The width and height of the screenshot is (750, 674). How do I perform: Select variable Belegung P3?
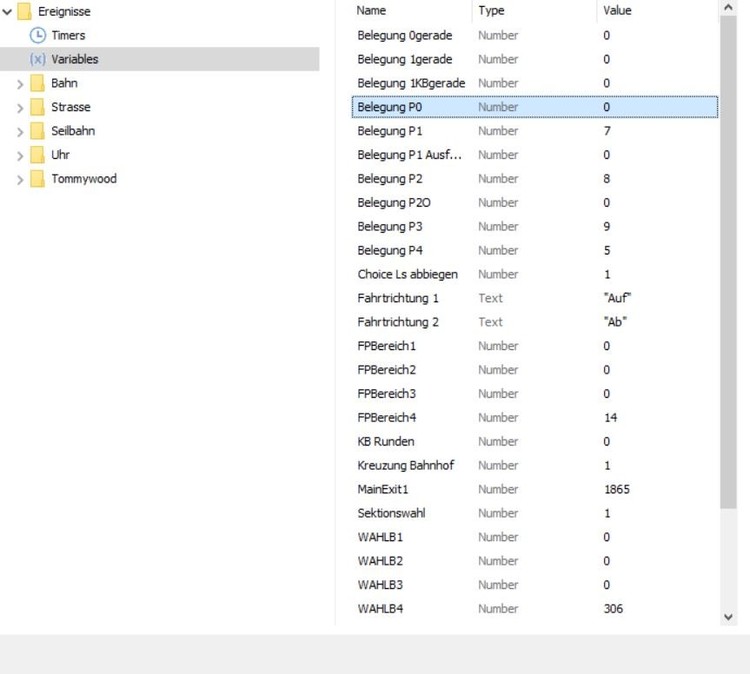390,227
